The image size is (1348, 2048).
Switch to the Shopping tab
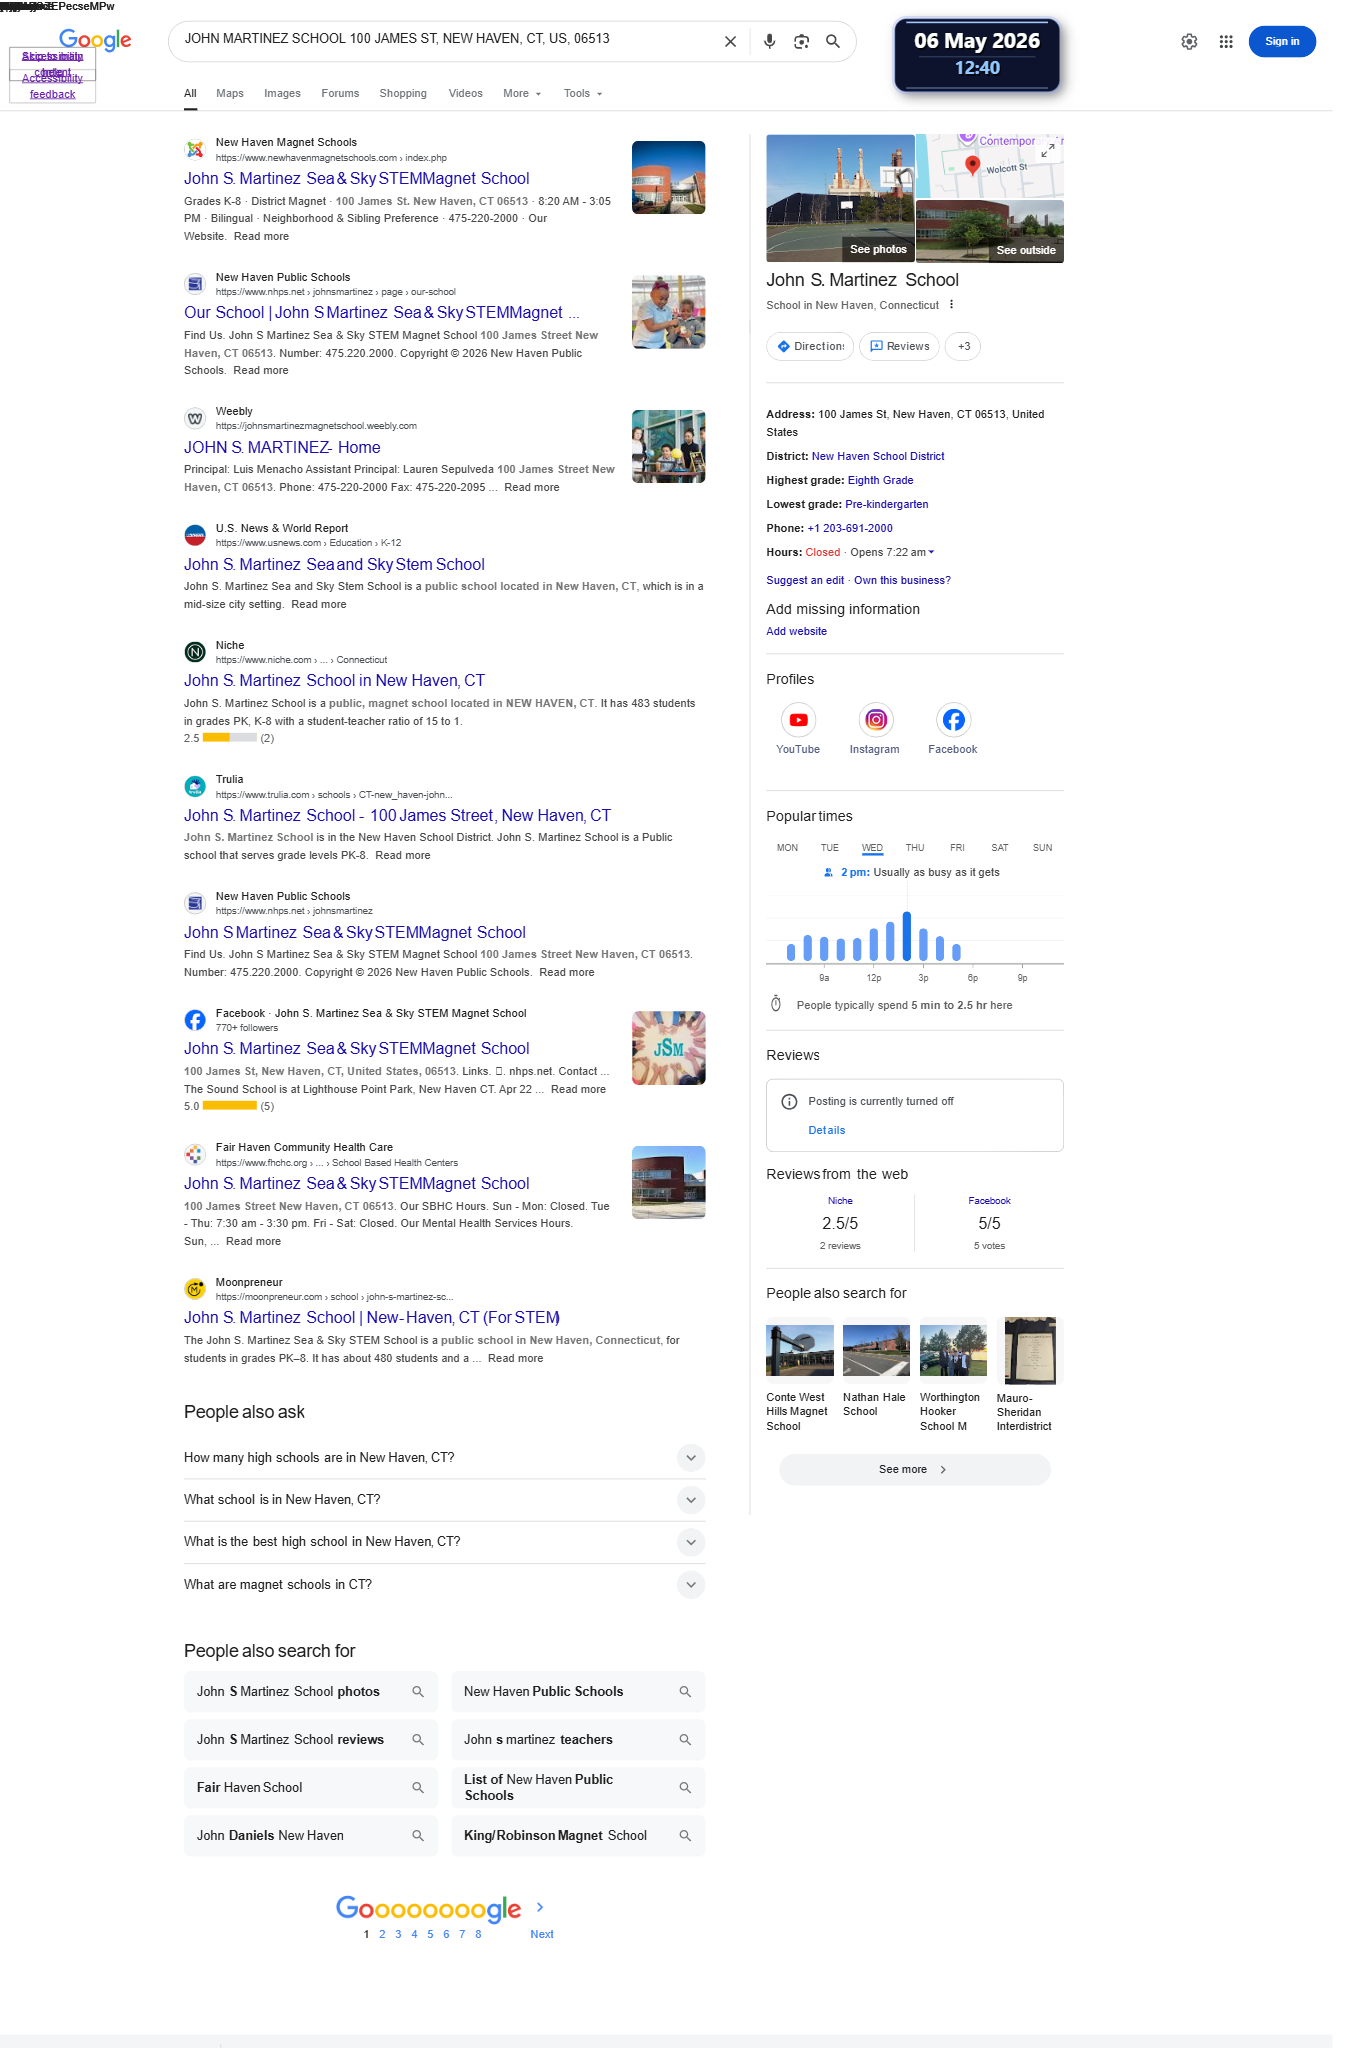click(x=403, y=94)
